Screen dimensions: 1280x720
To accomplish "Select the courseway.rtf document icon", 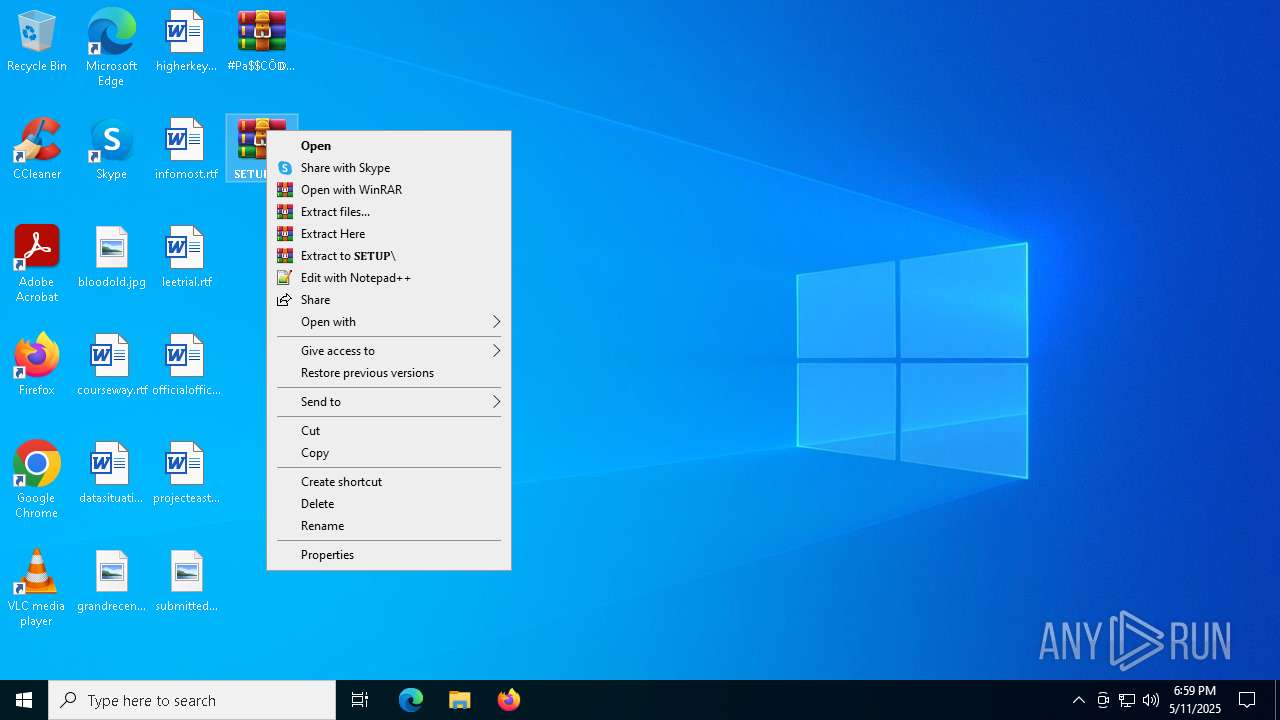I will click(112, 366).
